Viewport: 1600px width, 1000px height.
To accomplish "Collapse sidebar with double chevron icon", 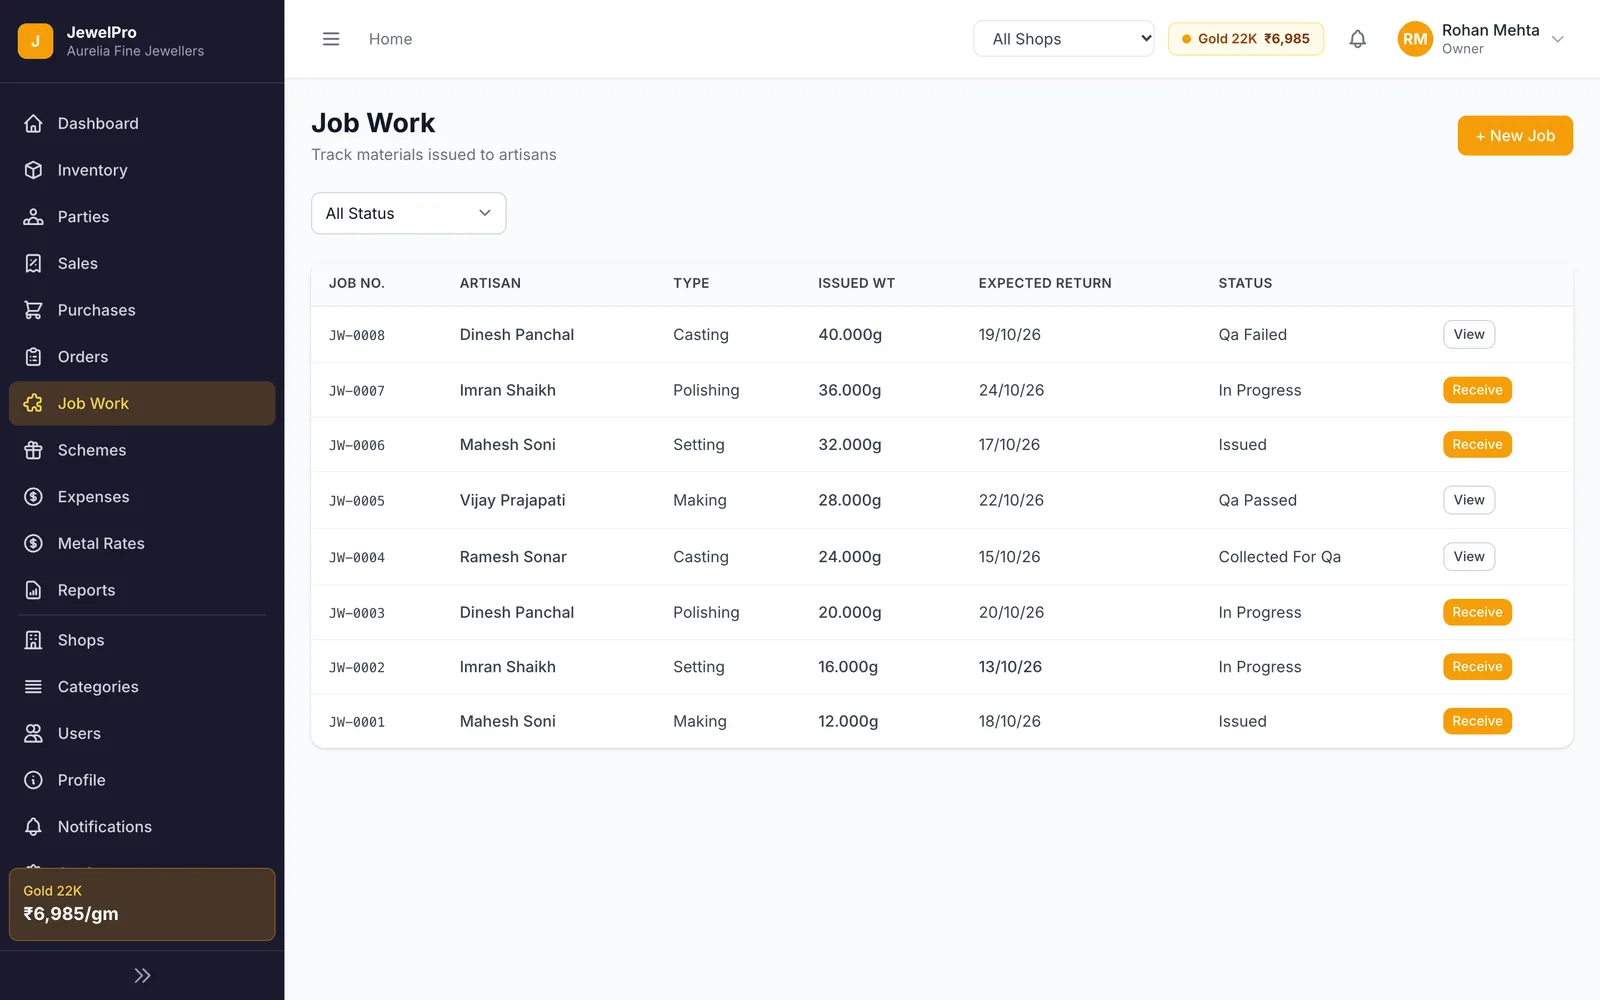I will (142, 975).
